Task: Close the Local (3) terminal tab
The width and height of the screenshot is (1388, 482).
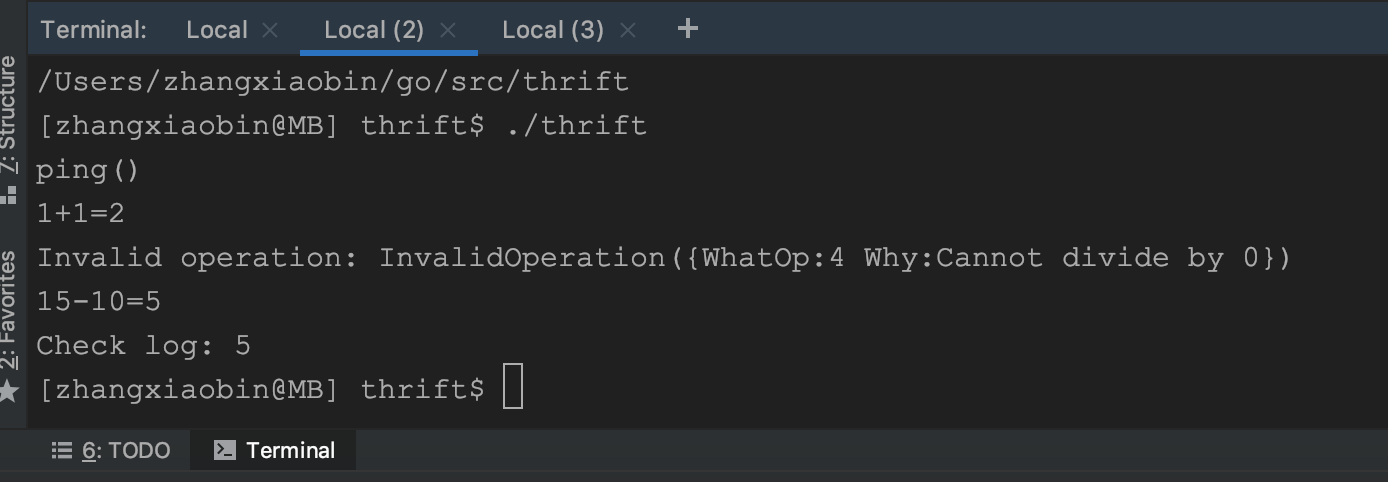Action: click(x=628, y=30)
